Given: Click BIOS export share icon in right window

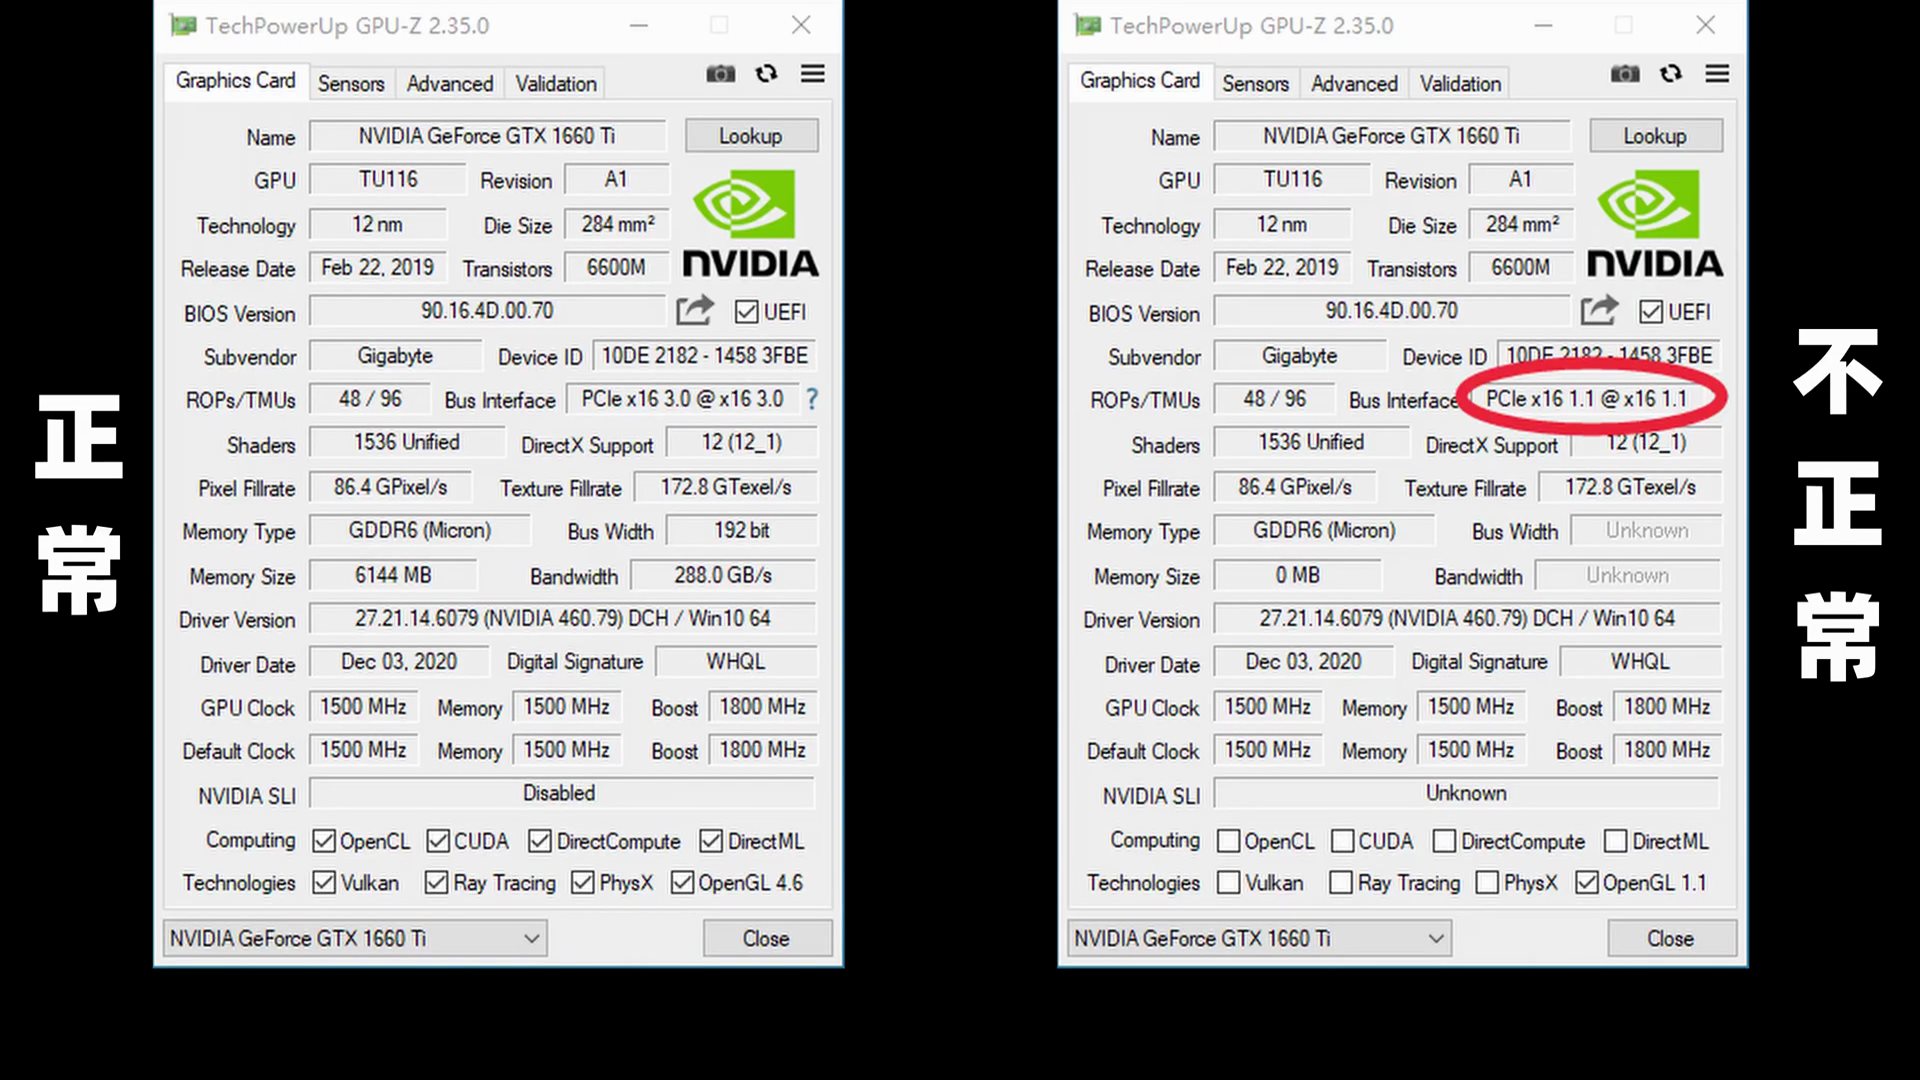Looking at the screenshot, I should click(1599, 311).
